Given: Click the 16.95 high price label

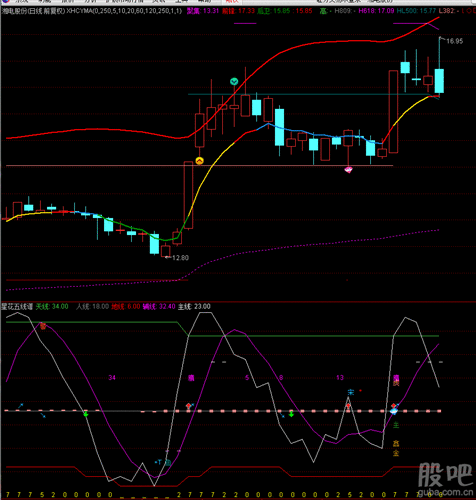Looking at the screenshot, I should pos(455,41).
